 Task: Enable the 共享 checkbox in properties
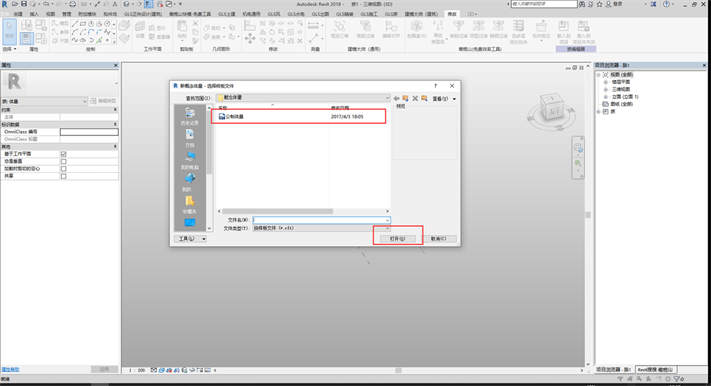click(63, 176)
